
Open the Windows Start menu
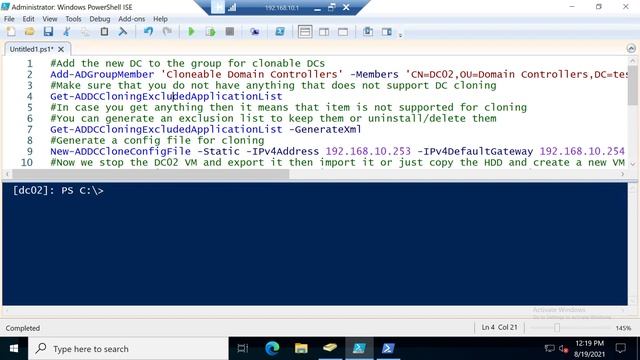tap(14, 349)
